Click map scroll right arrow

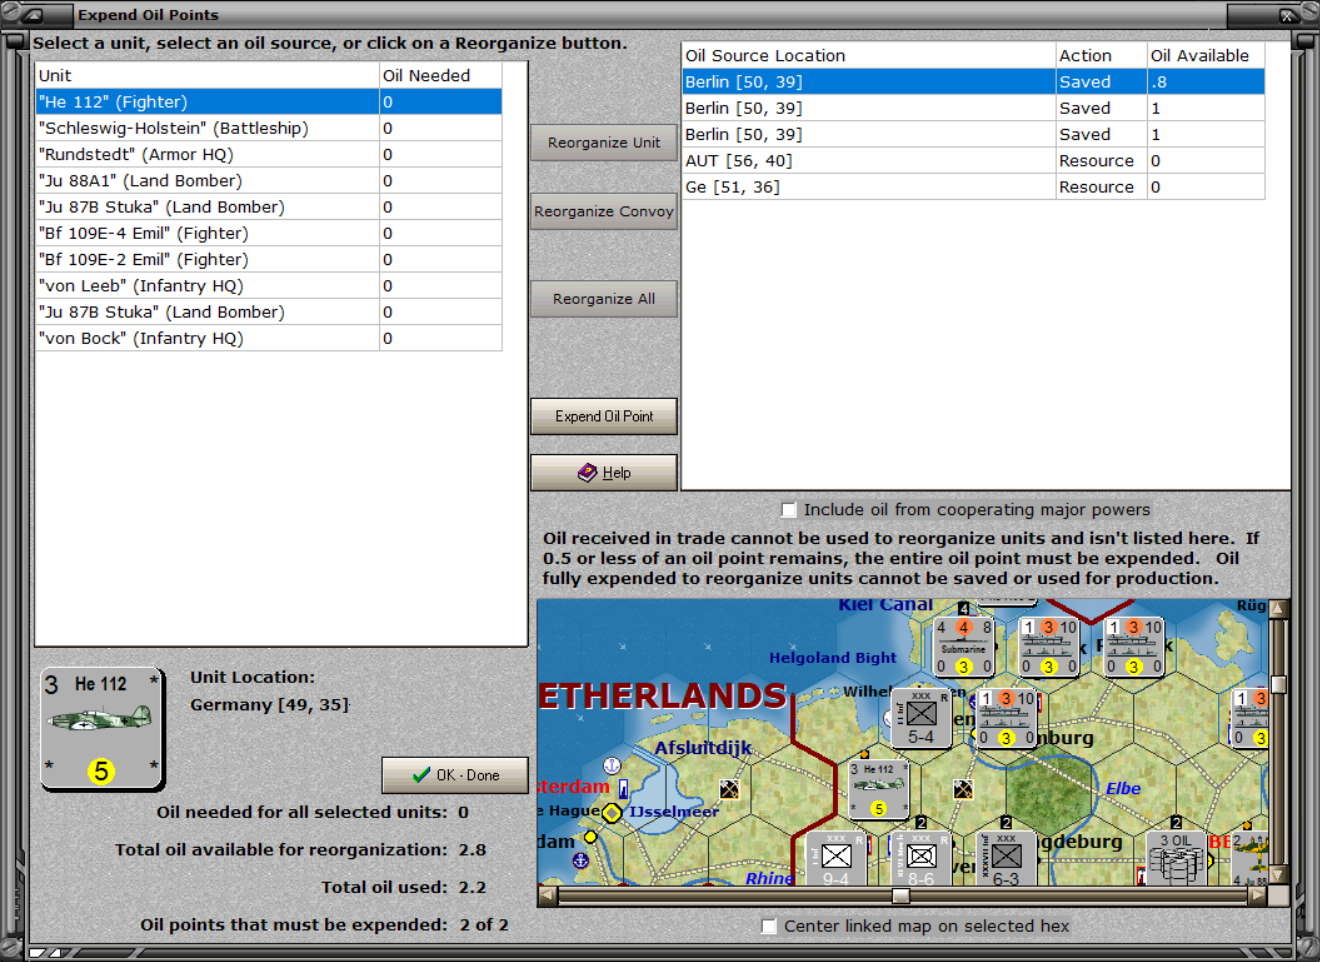coord(1257,895)
